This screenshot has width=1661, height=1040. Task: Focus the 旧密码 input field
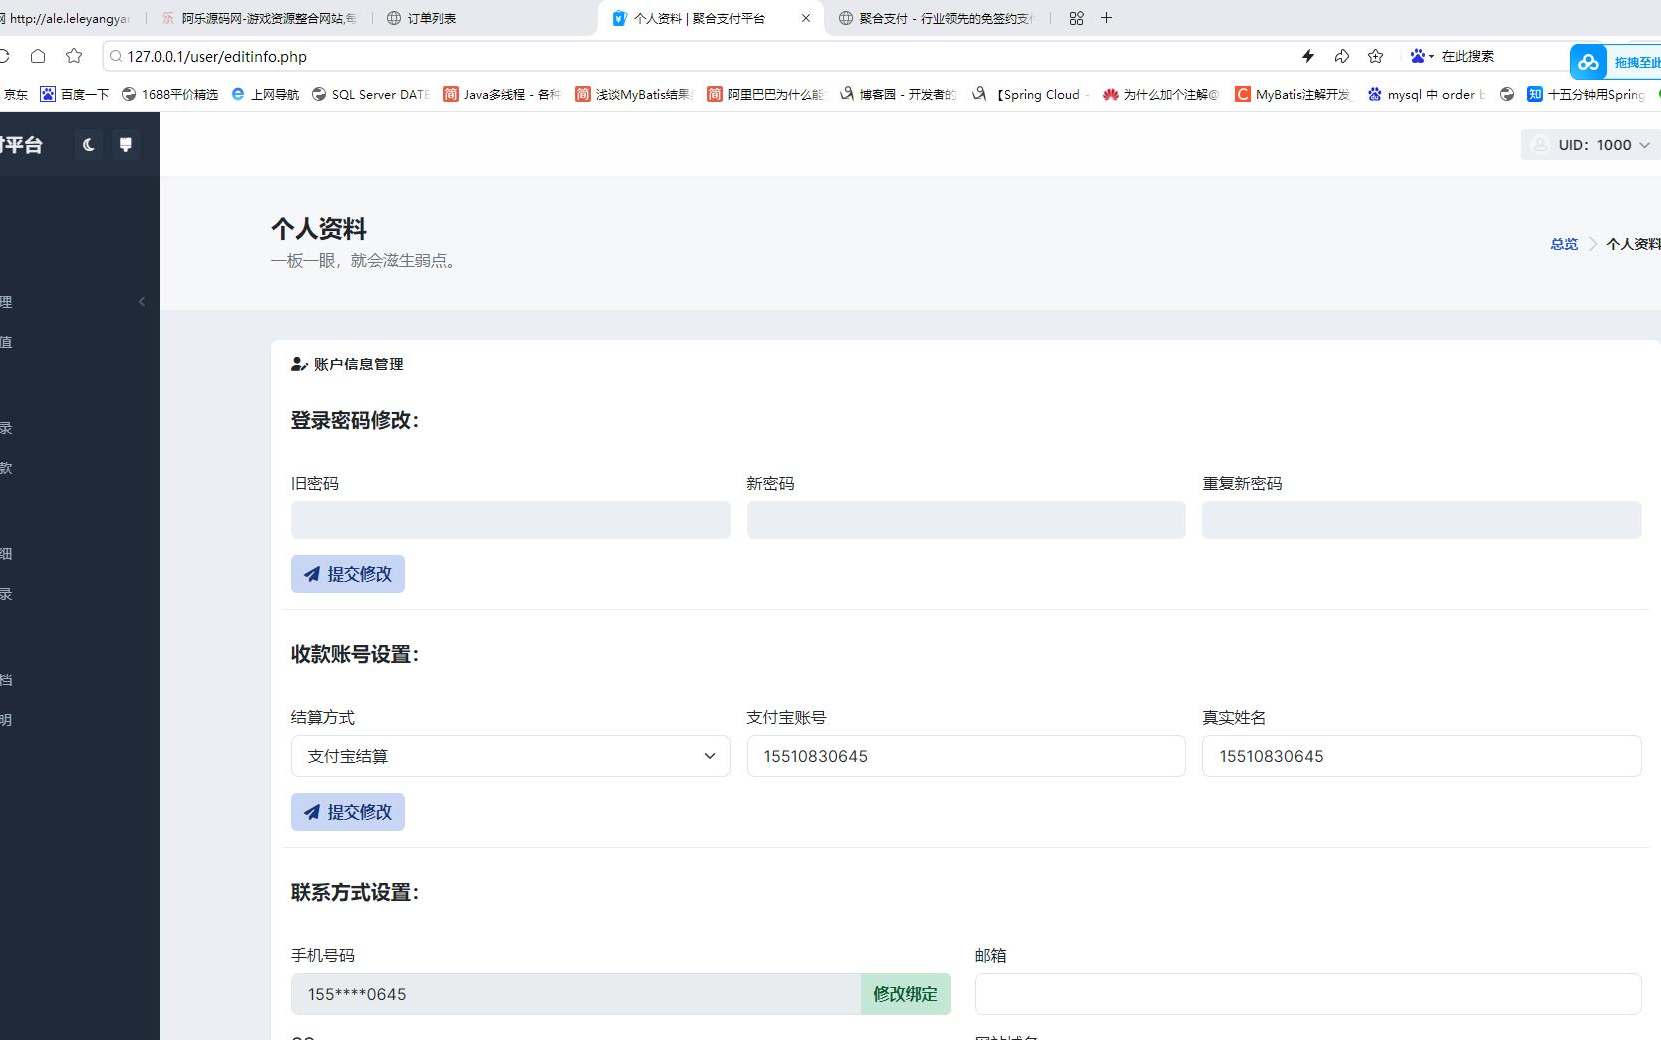[511, 520]
